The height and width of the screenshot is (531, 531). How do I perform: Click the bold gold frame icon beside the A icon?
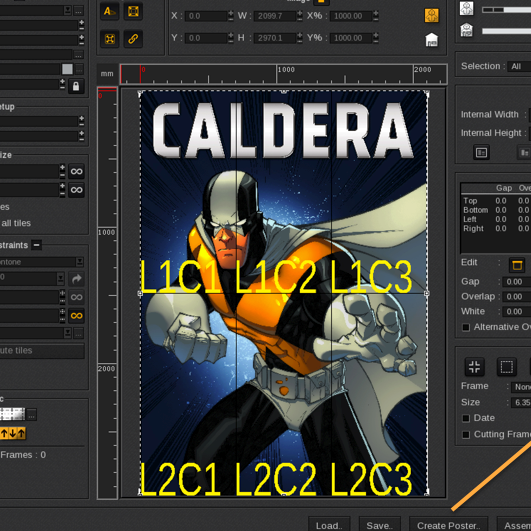[133, 12]
